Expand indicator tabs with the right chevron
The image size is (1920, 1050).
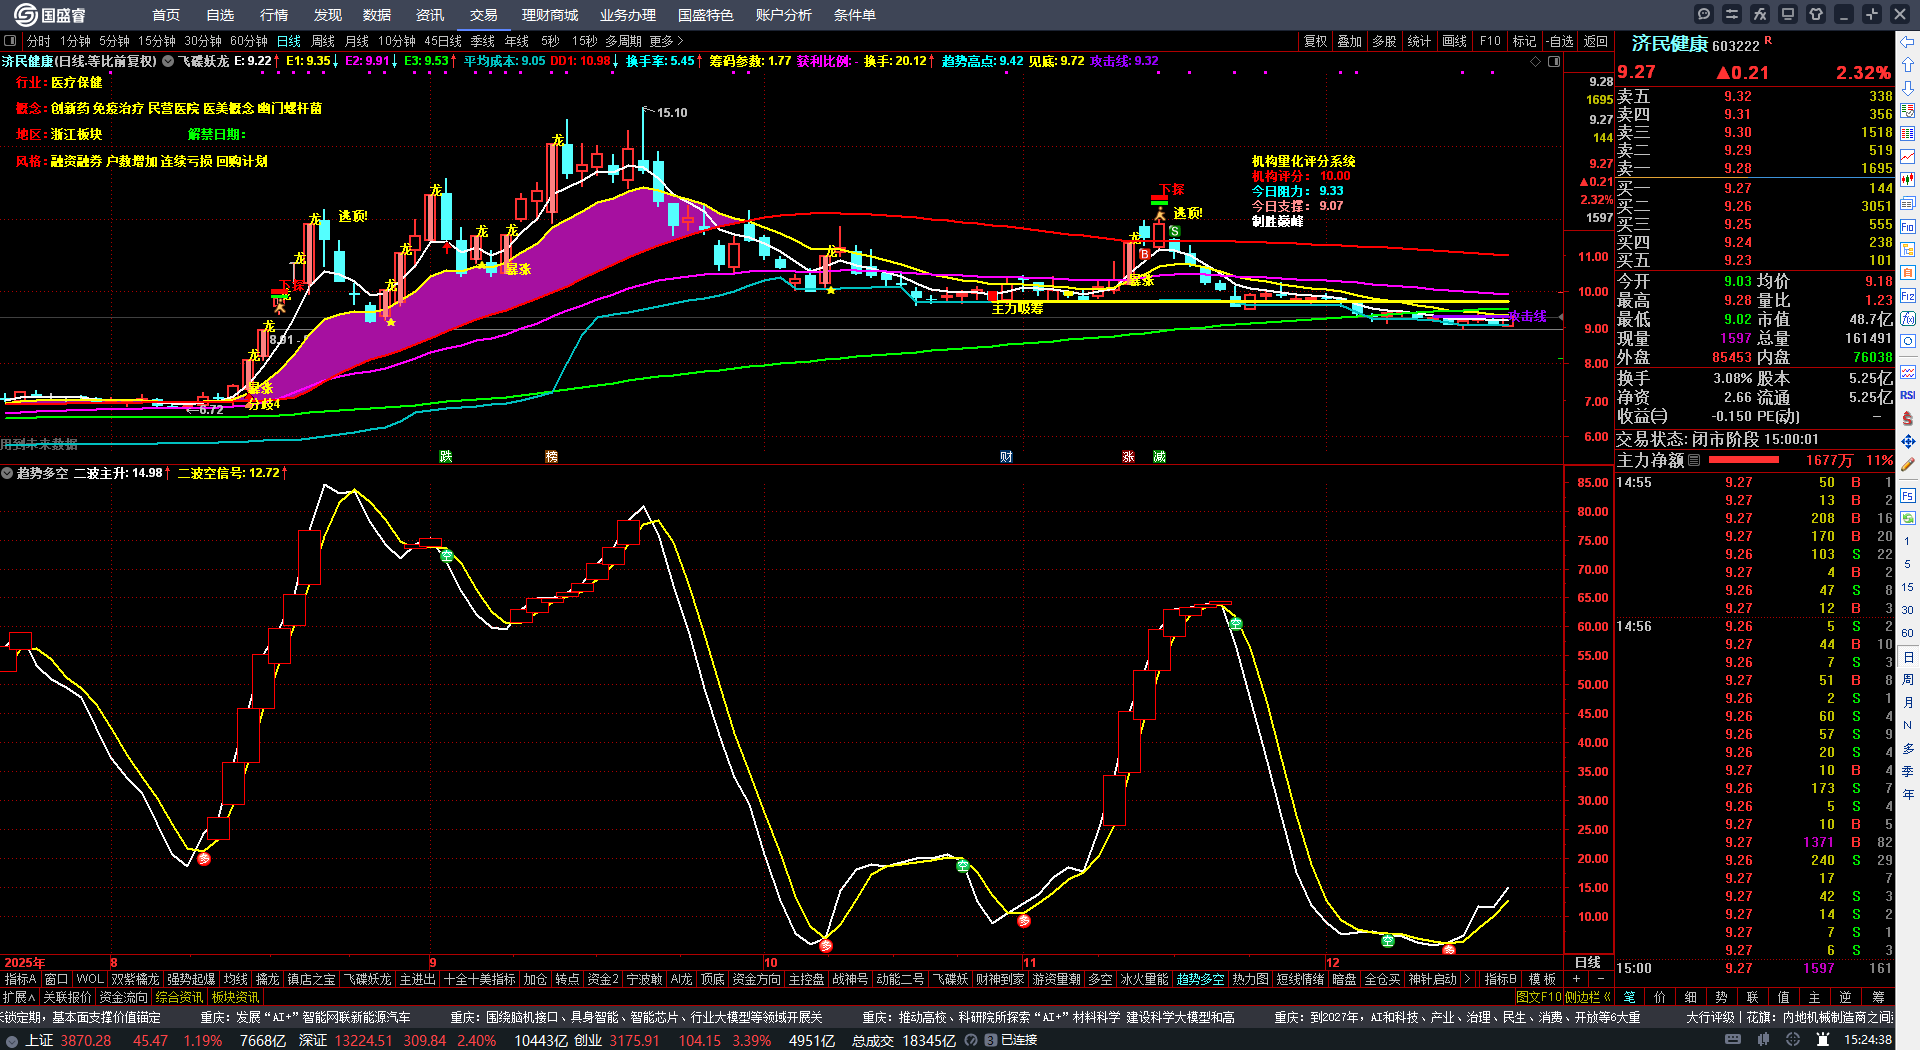1467,979
